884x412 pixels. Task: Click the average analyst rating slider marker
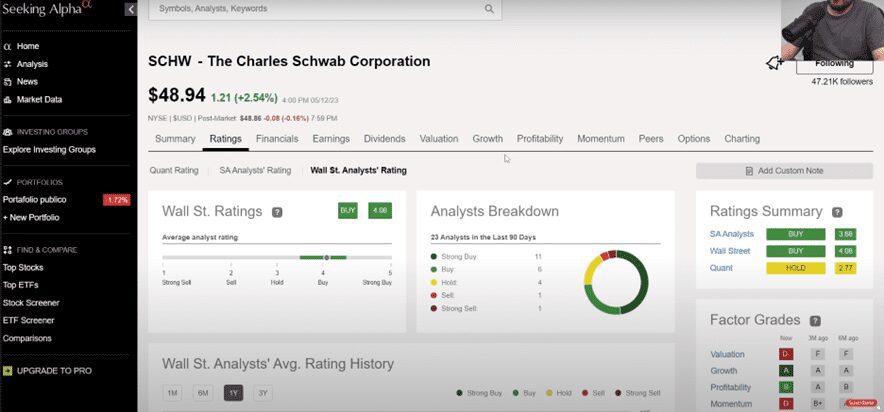326,257
